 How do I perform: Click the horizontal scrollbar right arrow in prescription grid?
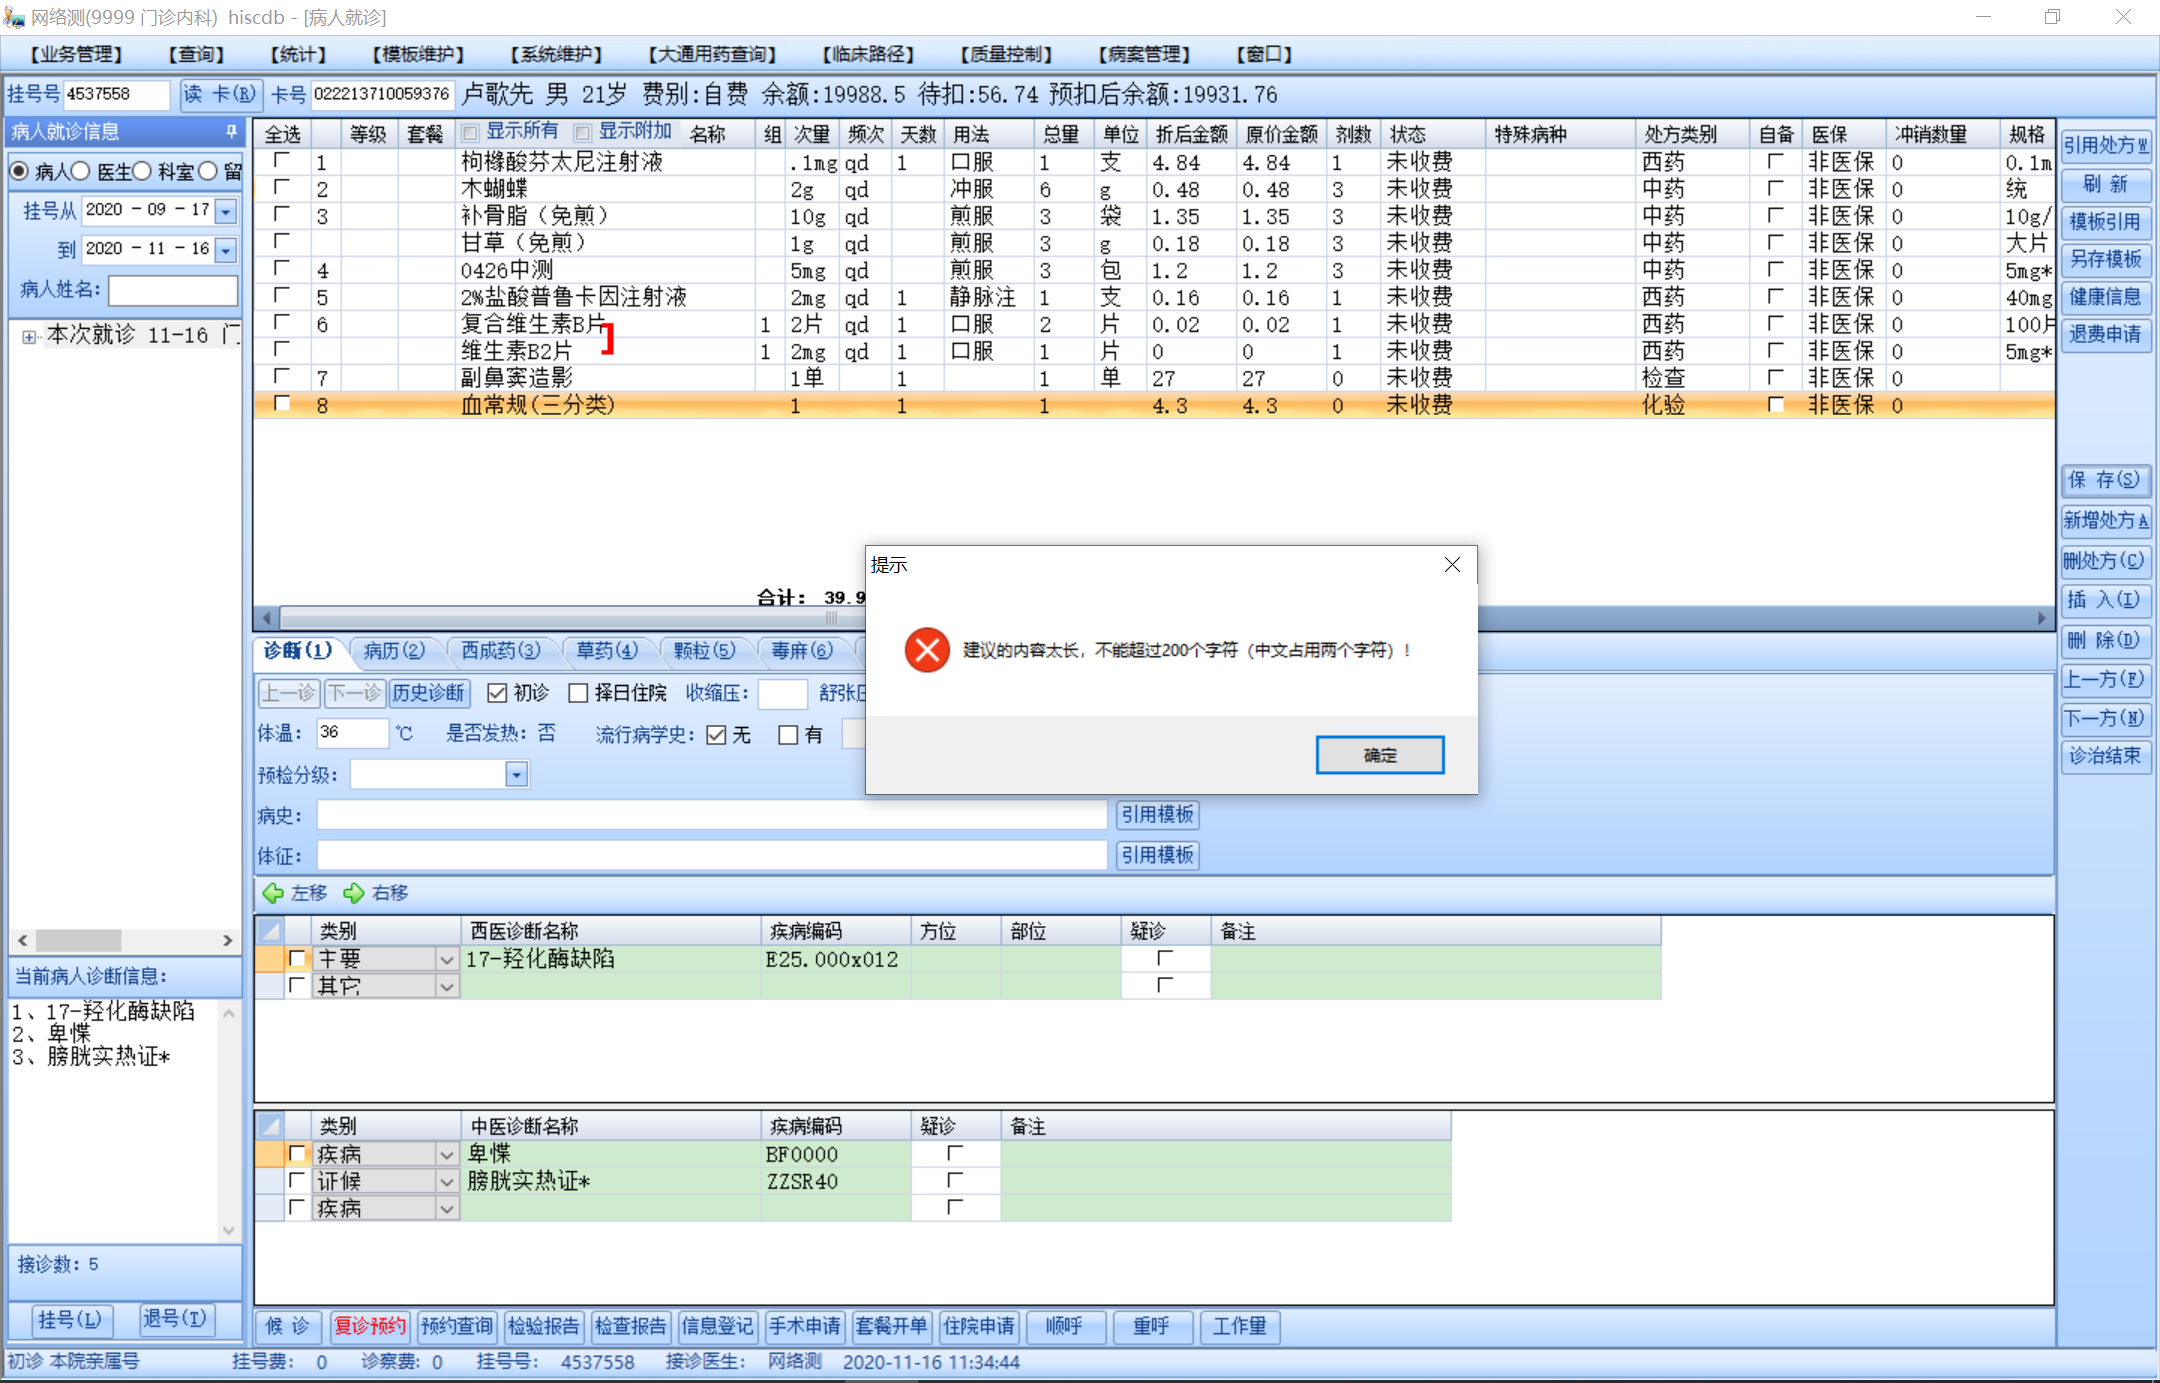tap(2042, 618)
